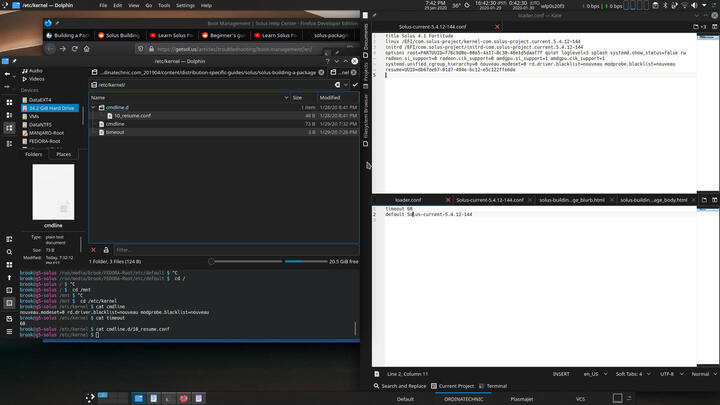The image size is (720, 405).
Task: Open the location history dropdown arrow
Action: 346,85
